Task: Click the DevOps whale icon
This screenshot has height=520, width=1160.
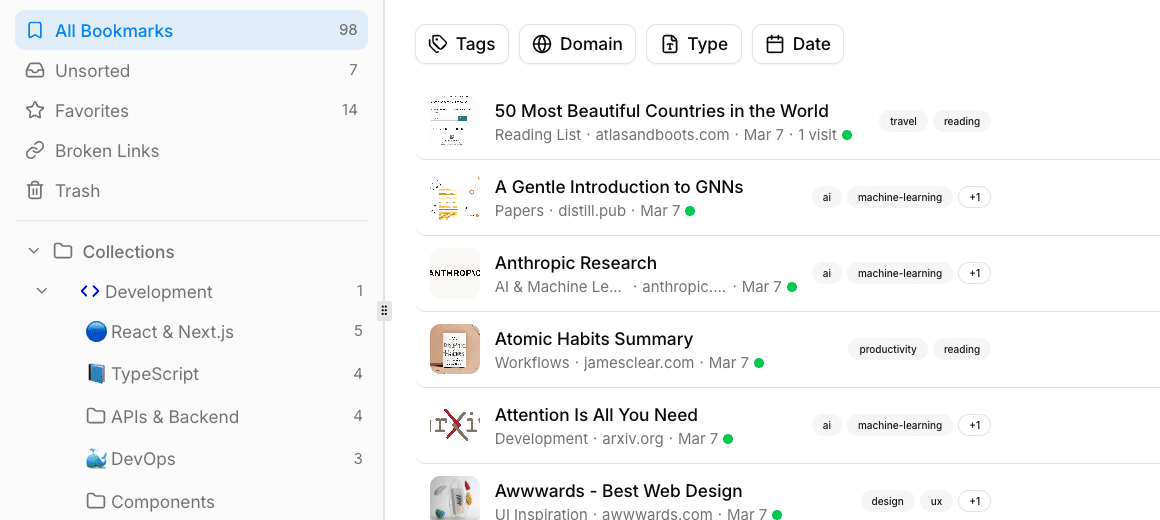Action: pyautogui.click(x=95, y=459)
